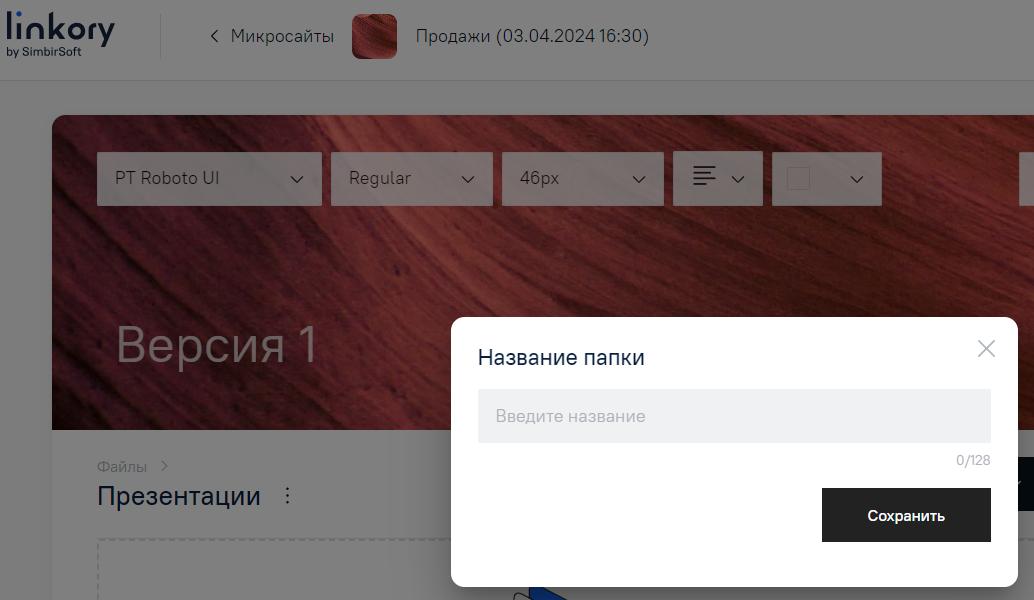1034x600 pixels.
Task: Expand the color picker chevron
Action: 856,179
